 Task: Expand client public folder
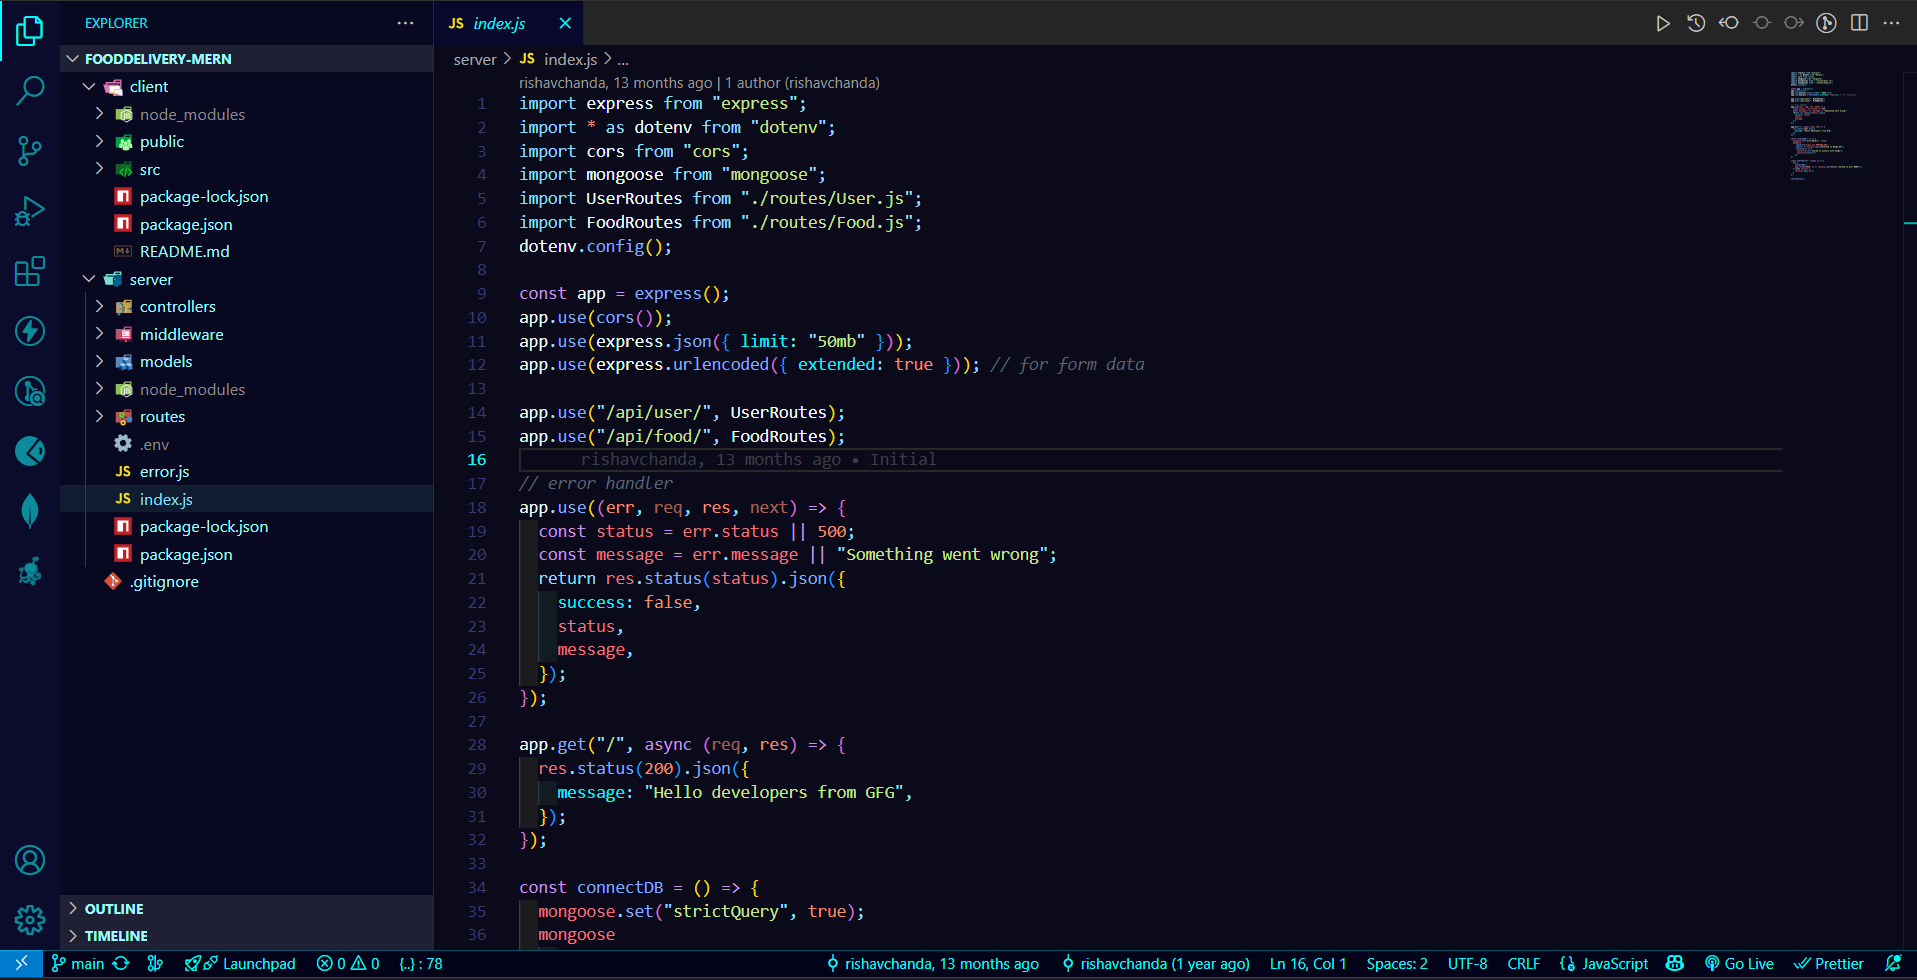tap(247, 142)
